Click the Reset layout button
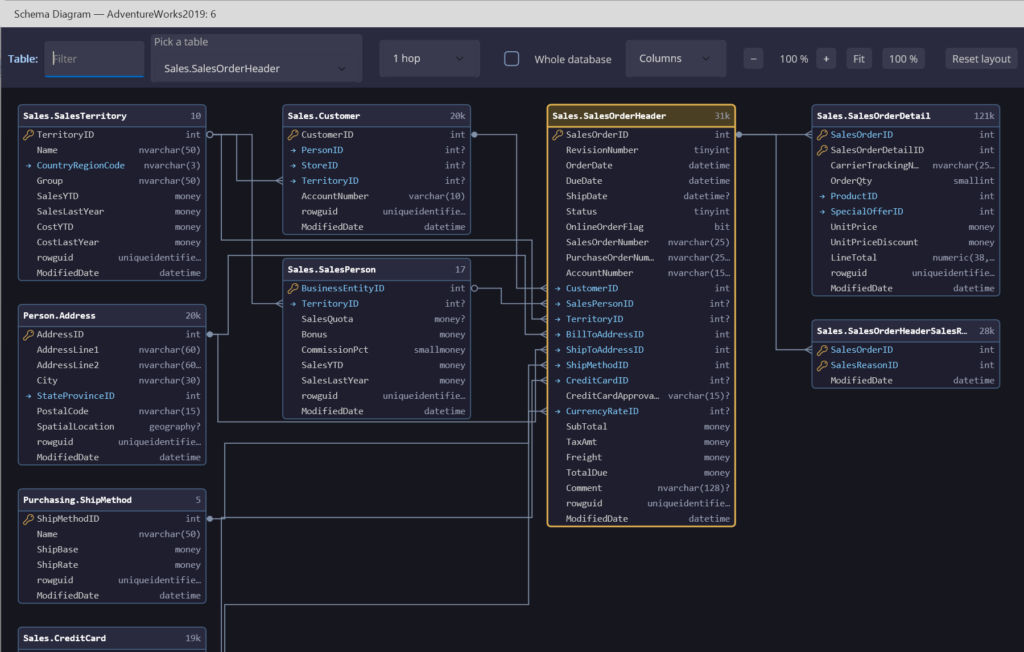This screenshot has height=652, width=1024. pos(981,59)
